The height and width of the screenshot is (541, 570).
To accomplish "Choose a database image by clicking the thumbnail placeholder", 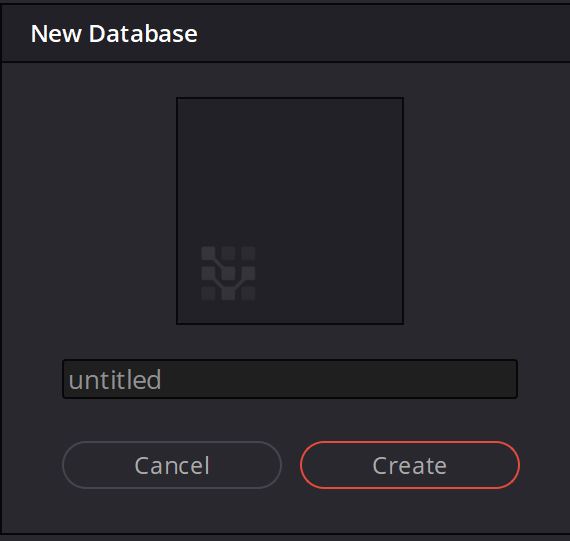I will pyautogui.click(x=290, y=211).
